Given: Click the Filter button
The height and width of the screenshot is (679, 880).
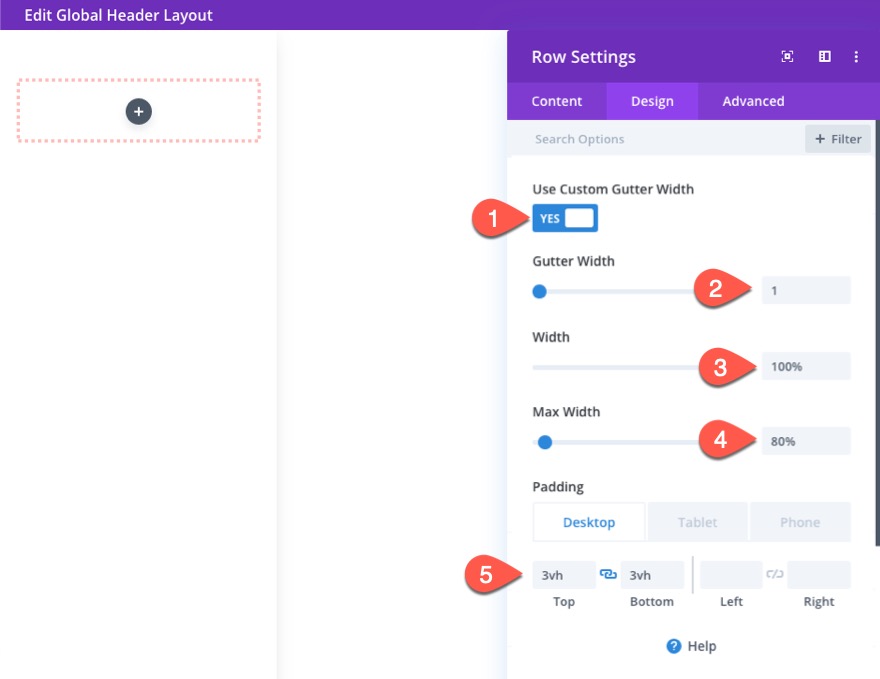Looking at the screenshot, I should [837, 138].
